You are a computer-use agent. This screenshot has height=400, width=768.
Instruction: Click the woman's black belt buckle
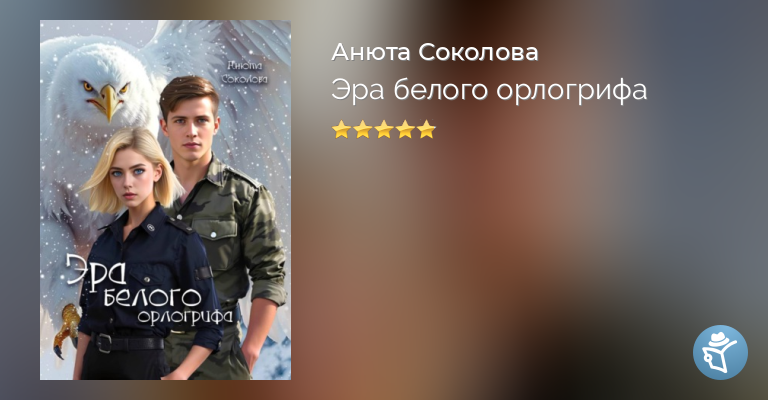103,343
